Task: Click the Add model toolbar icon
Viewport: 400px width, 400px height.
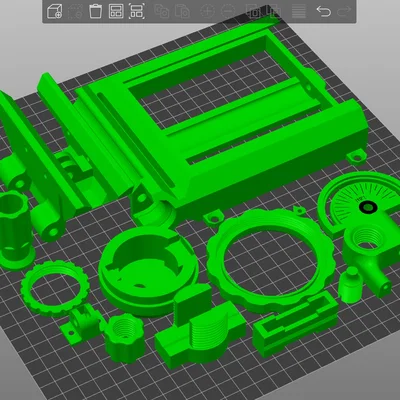Action: [x=54, y=11]
